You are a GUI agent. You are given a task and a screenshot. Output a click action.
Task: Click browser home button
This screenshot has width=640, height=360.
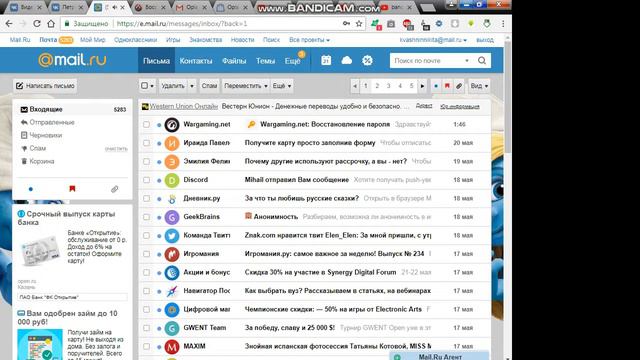click(x=51, y=24)
